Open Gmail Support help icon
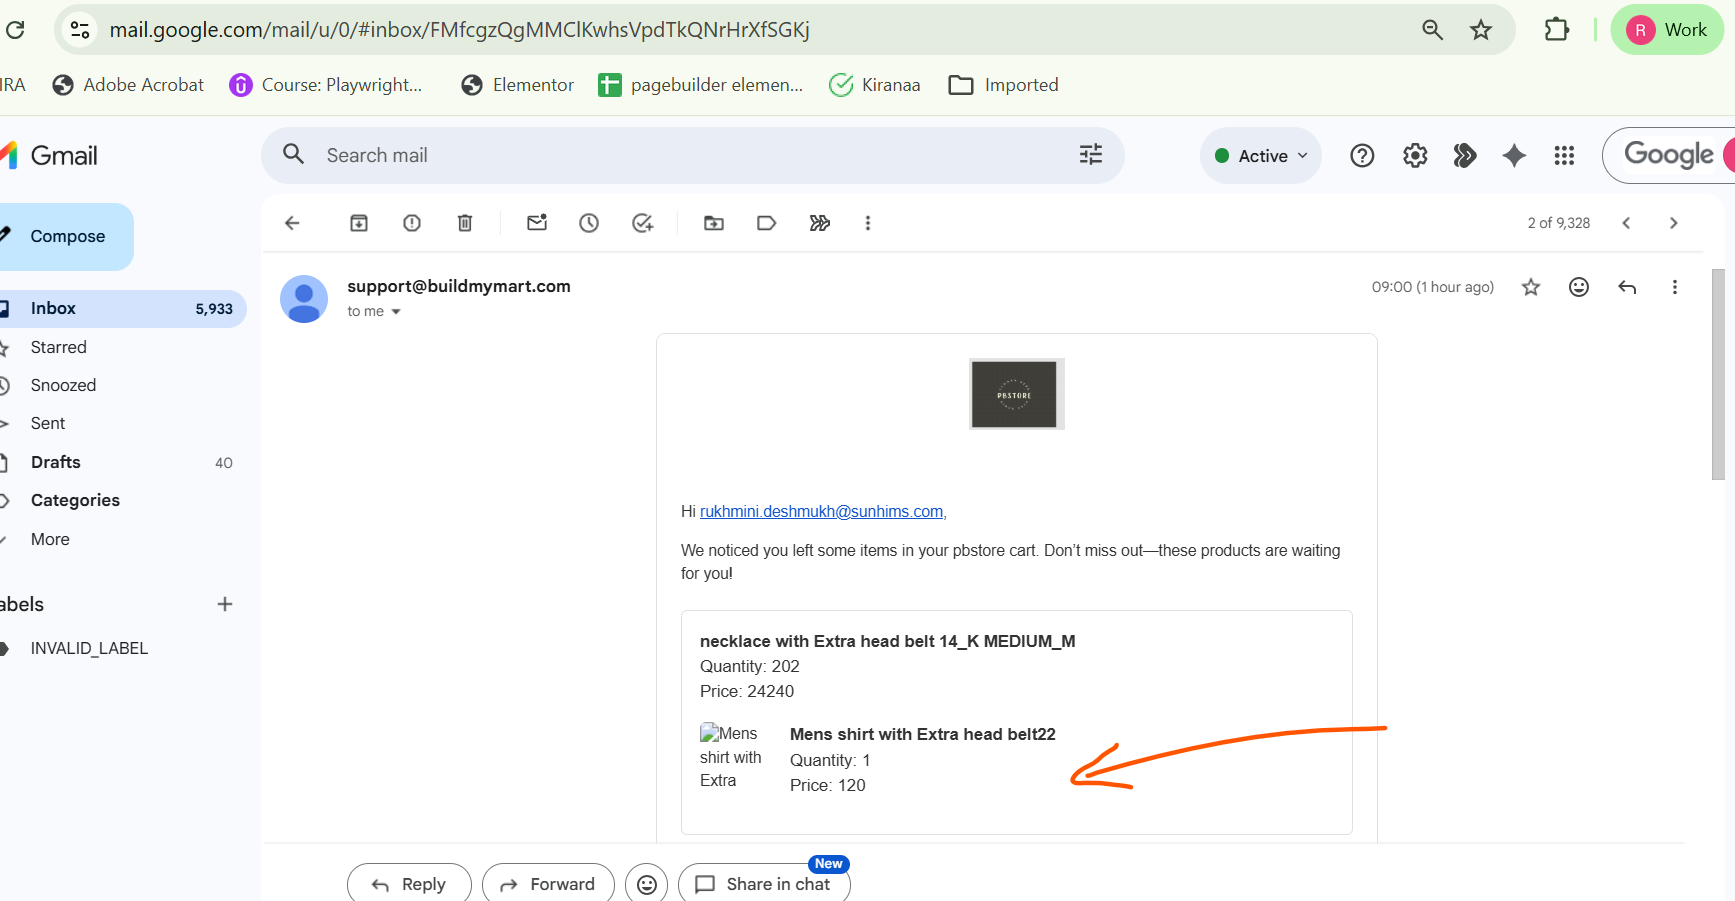Image resolution: width=1735 pixels, height=901 pixels. pyautogui.click(x=1362, y=155)
